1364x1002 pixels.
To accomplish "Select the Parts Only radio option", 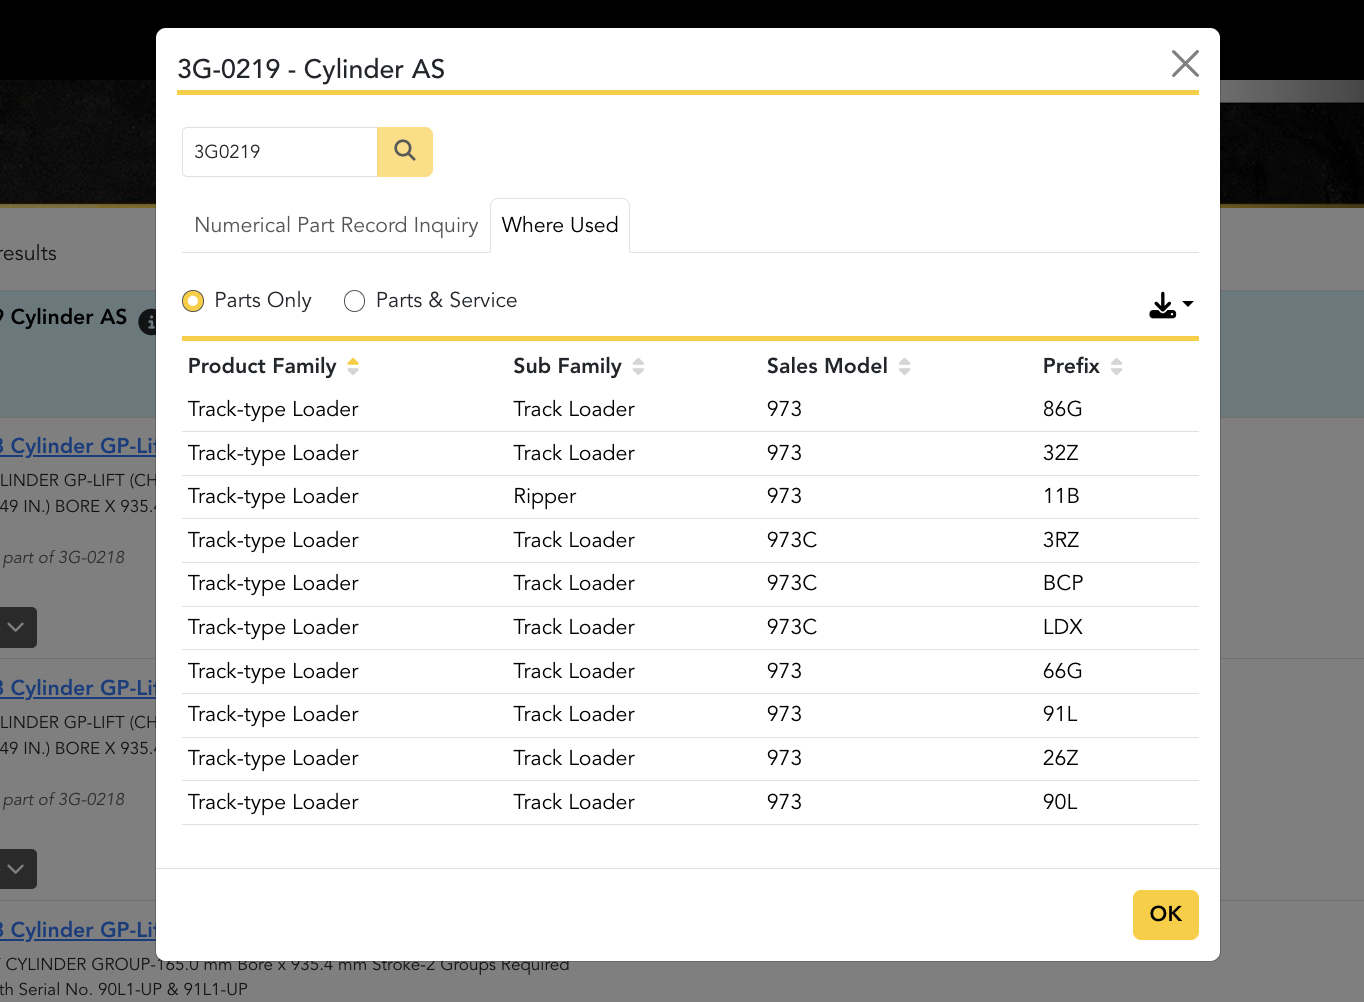I will pos(193,301).
